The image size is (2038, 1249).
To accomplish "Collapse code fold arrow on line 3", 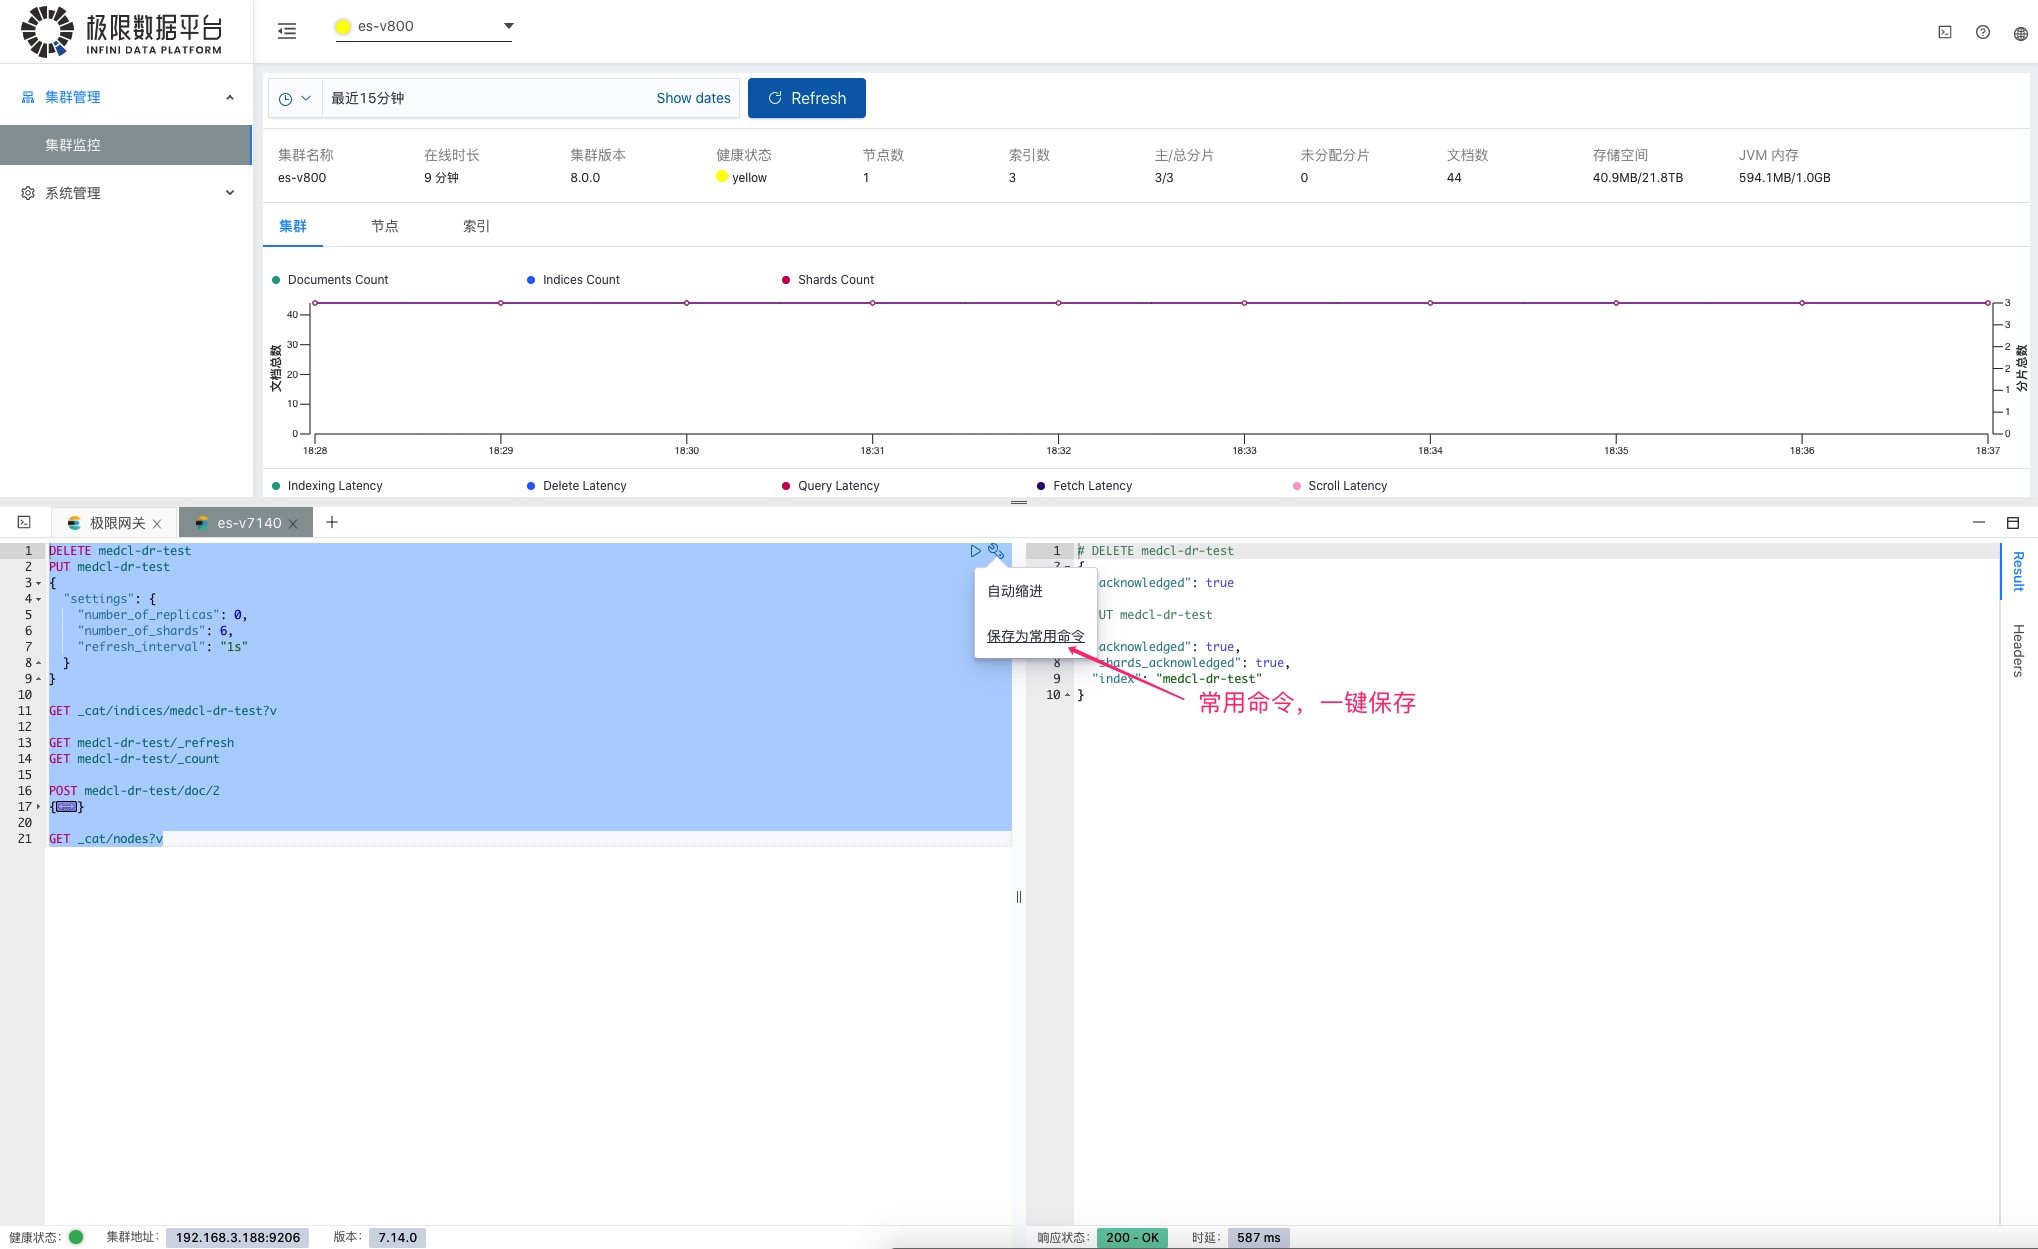I will pos(39,583).
